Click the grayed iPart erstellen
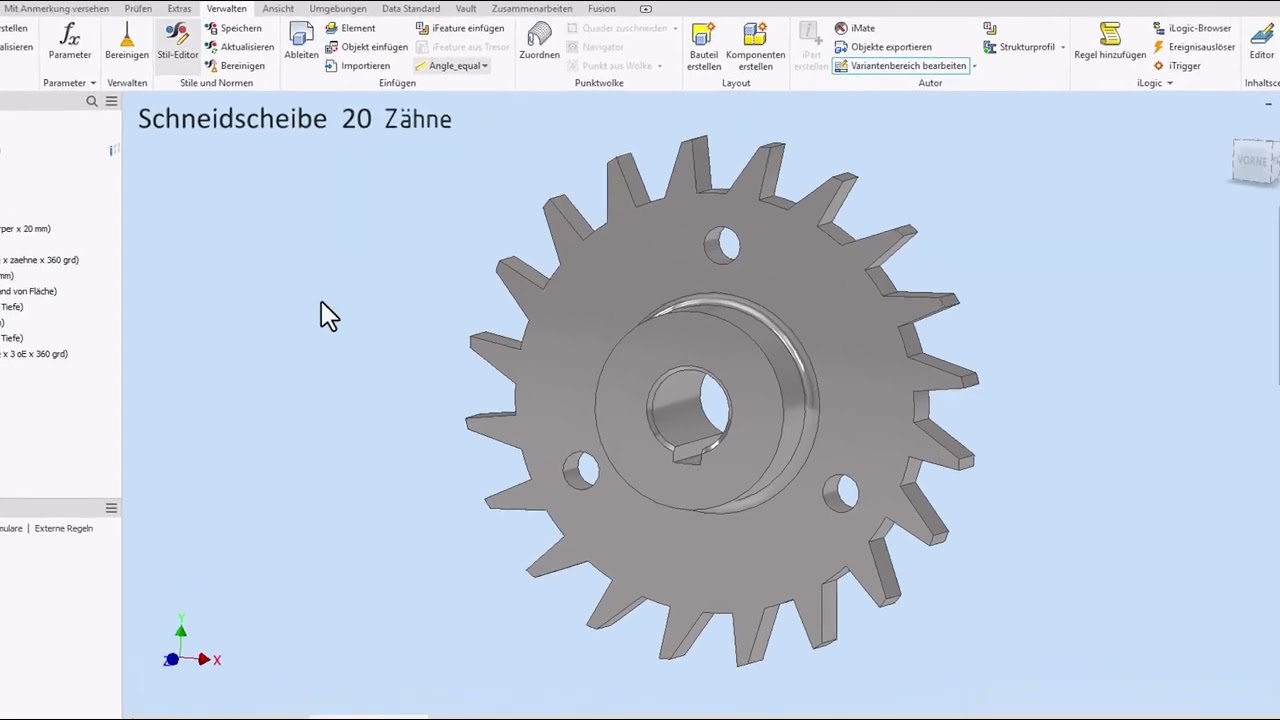This screenshot has width=1280, height=720. click(x=811, y=47)
